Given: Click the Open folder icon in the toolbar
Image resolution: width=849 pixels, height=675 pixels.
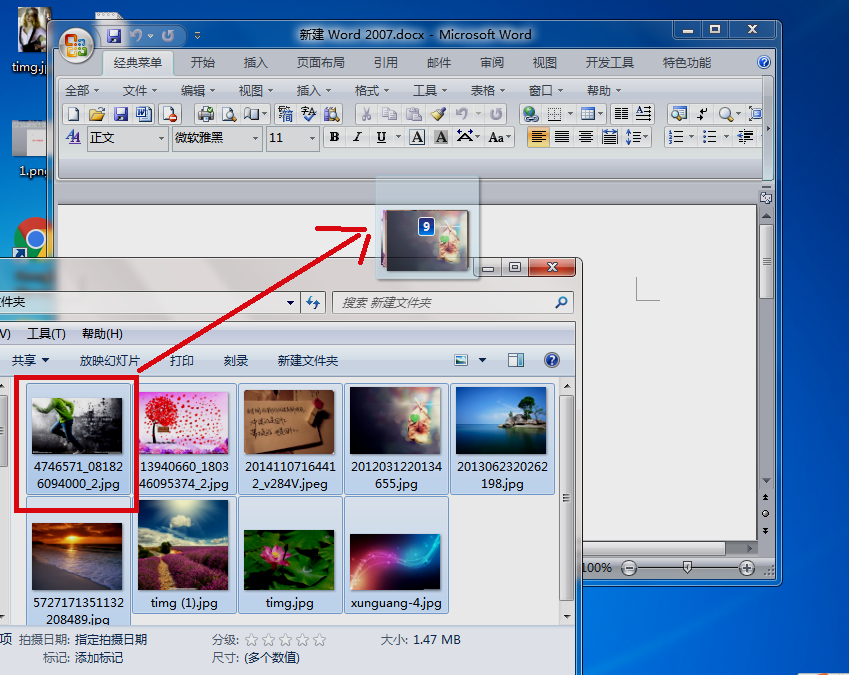Looking at the screenshot, I should pos(97,114).
